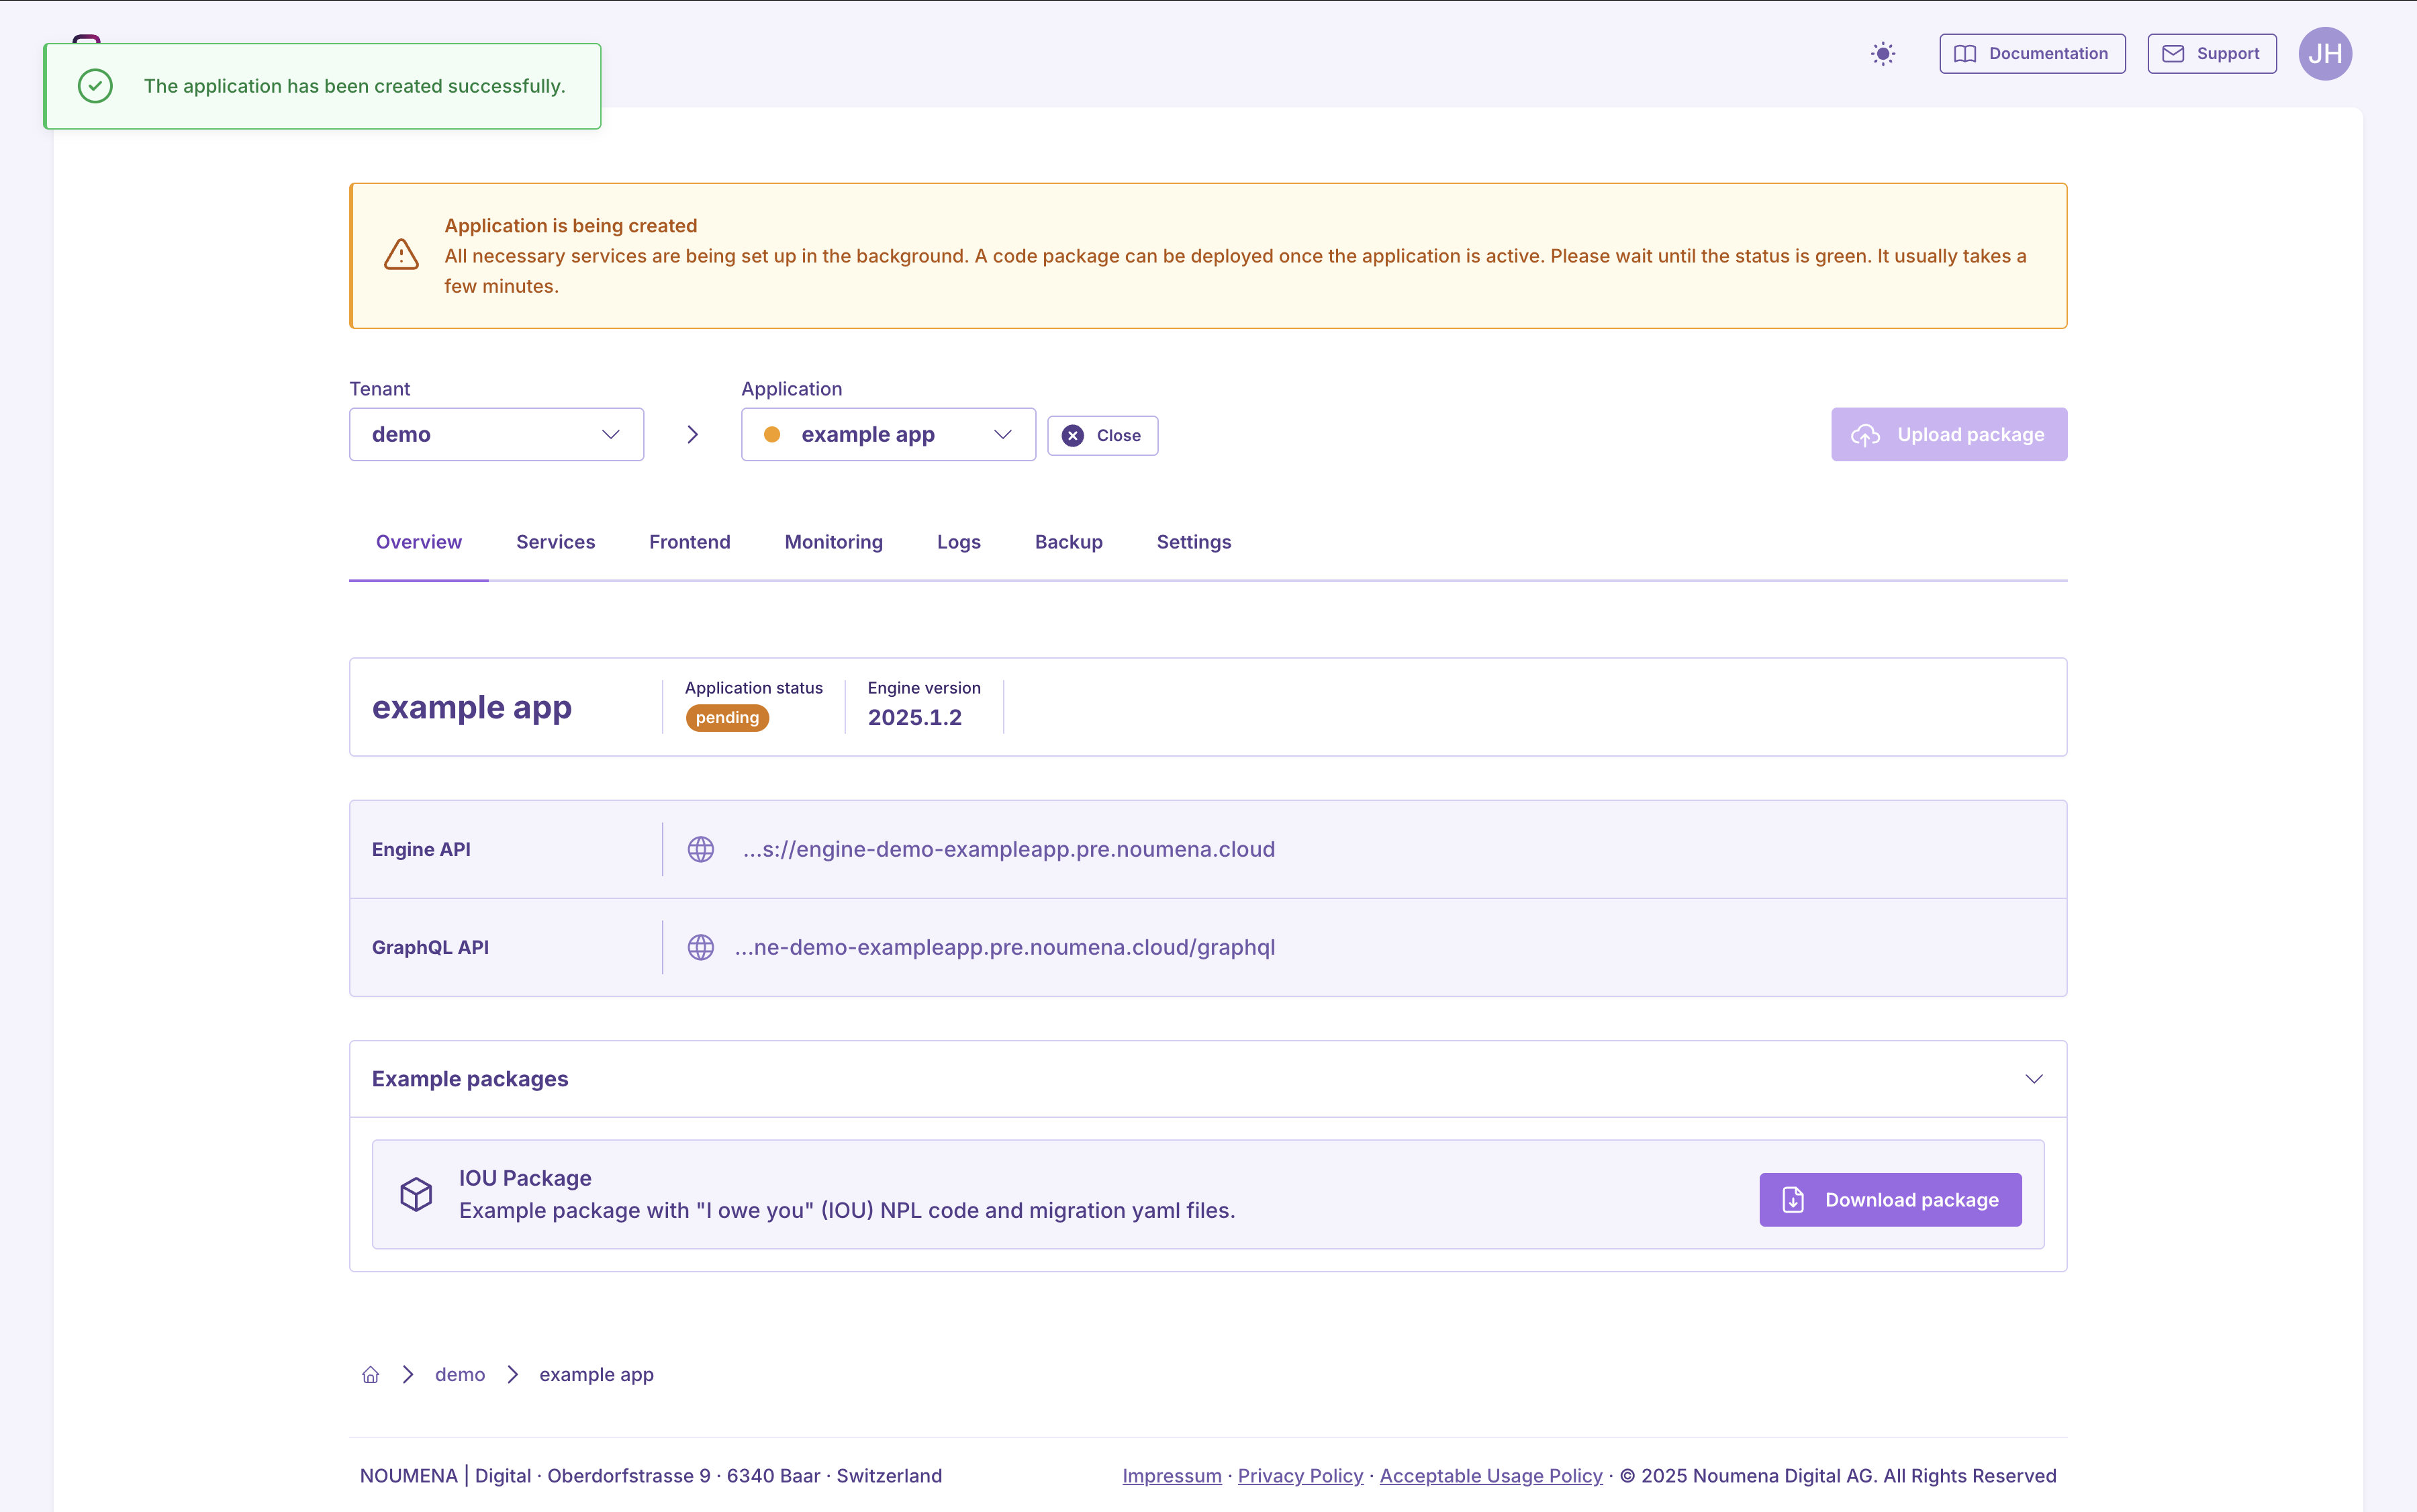Click the globe icon beside Engine API

click(x=700, y=849)
